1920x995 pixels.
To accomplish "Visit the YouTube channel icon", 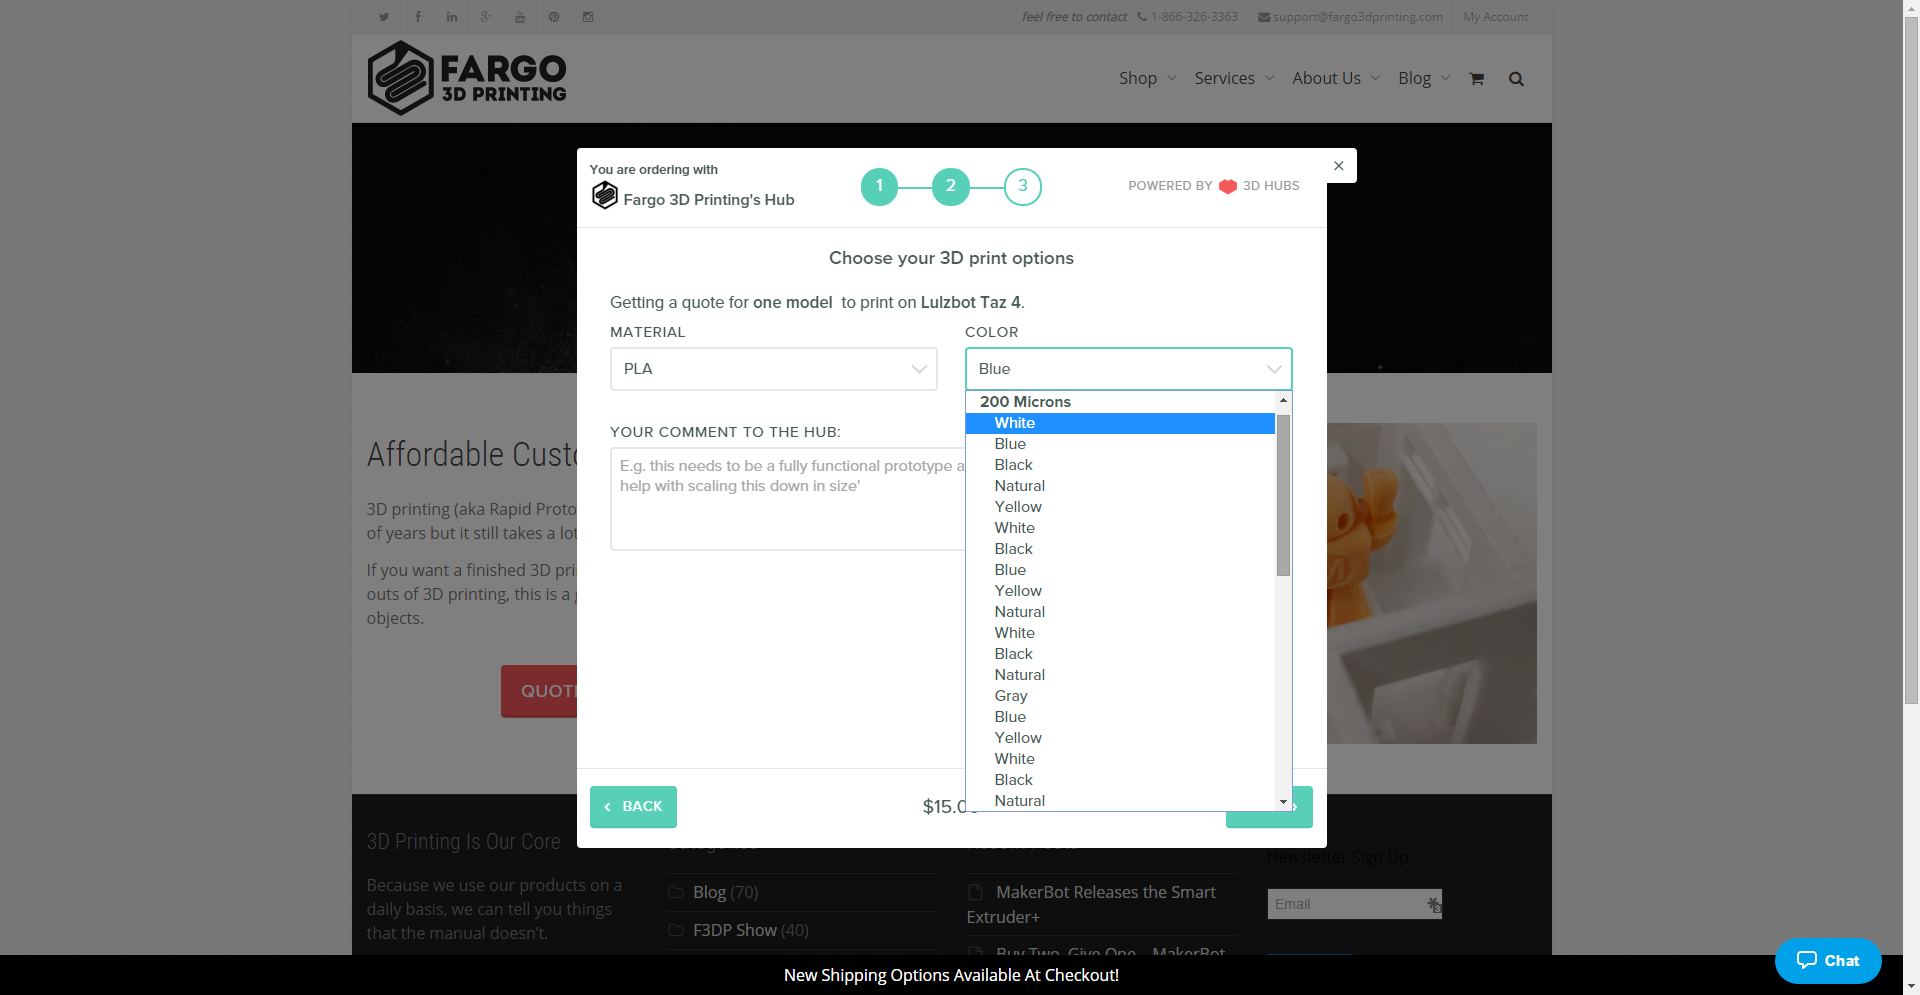I will [520, 17].
